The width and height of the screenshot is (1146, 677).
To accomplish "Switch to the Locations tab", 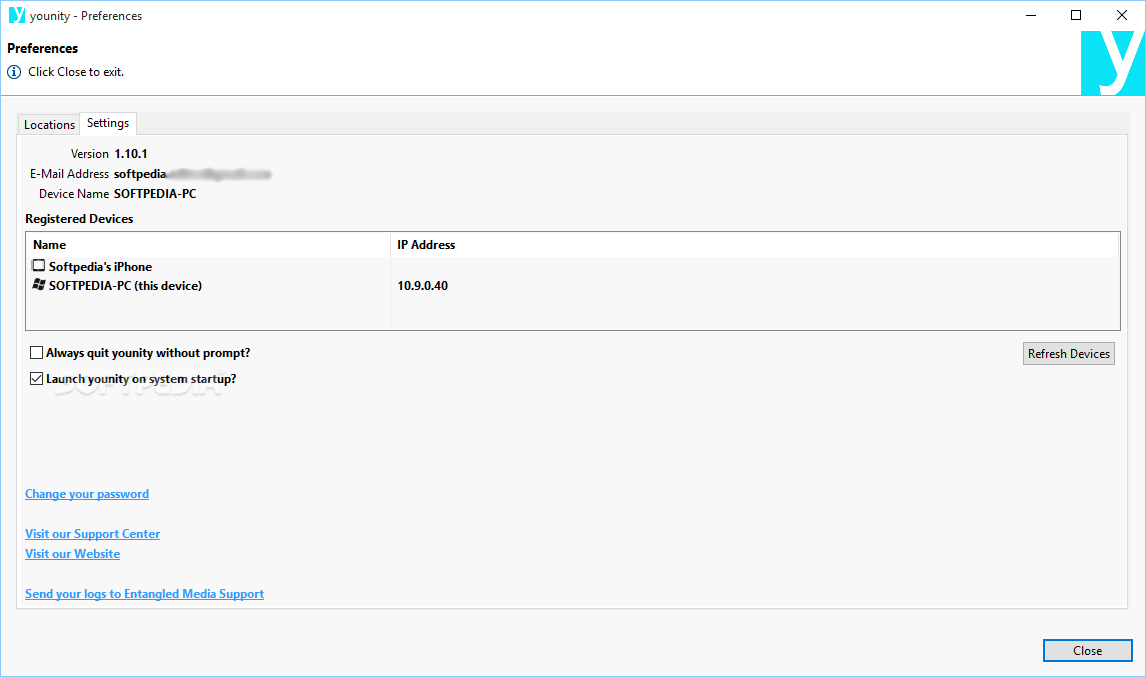I will (49, 124).
